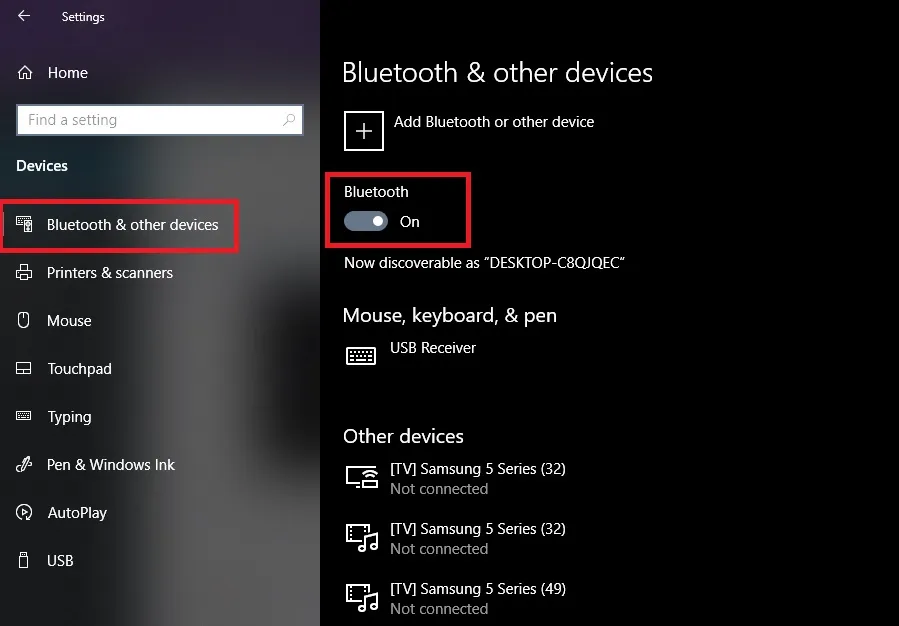Viewport: 899px width, 626px height.
Task: Click the Find a setting search field
Action: (150, 119)
